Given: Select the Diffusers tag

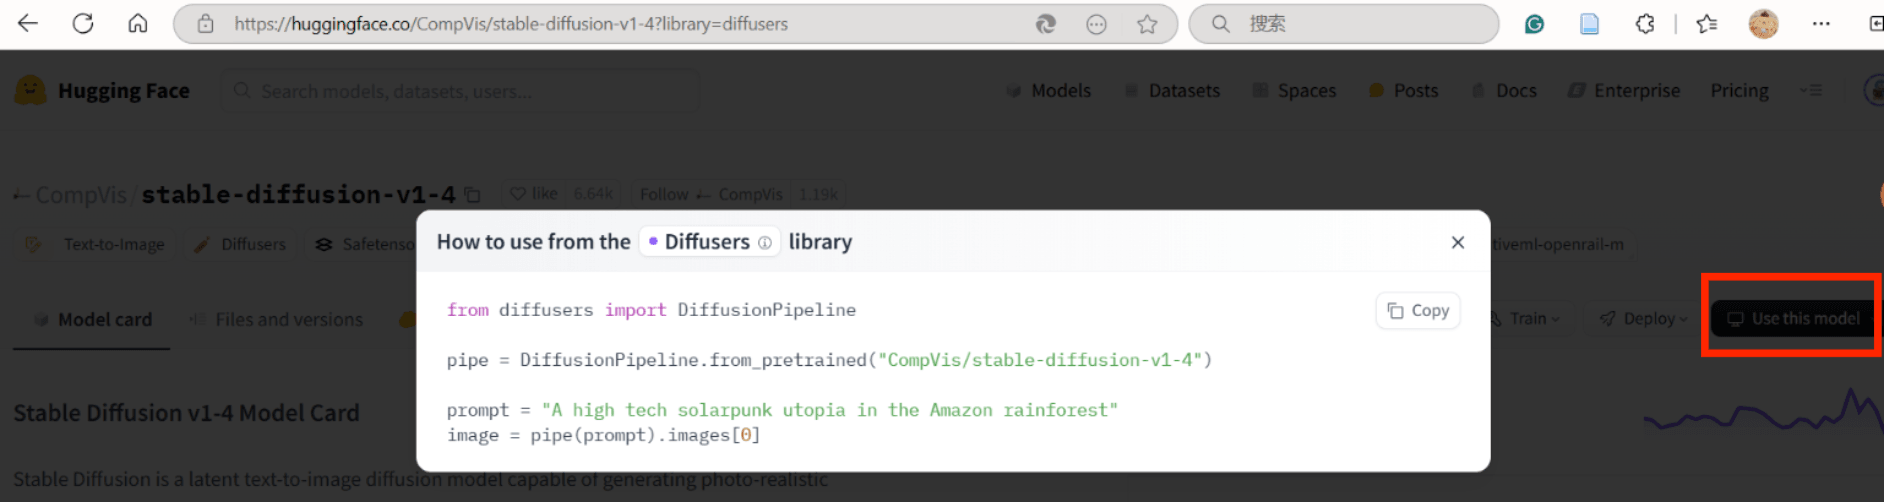Looking at the screenshot, I should click(x=241, y=244).
